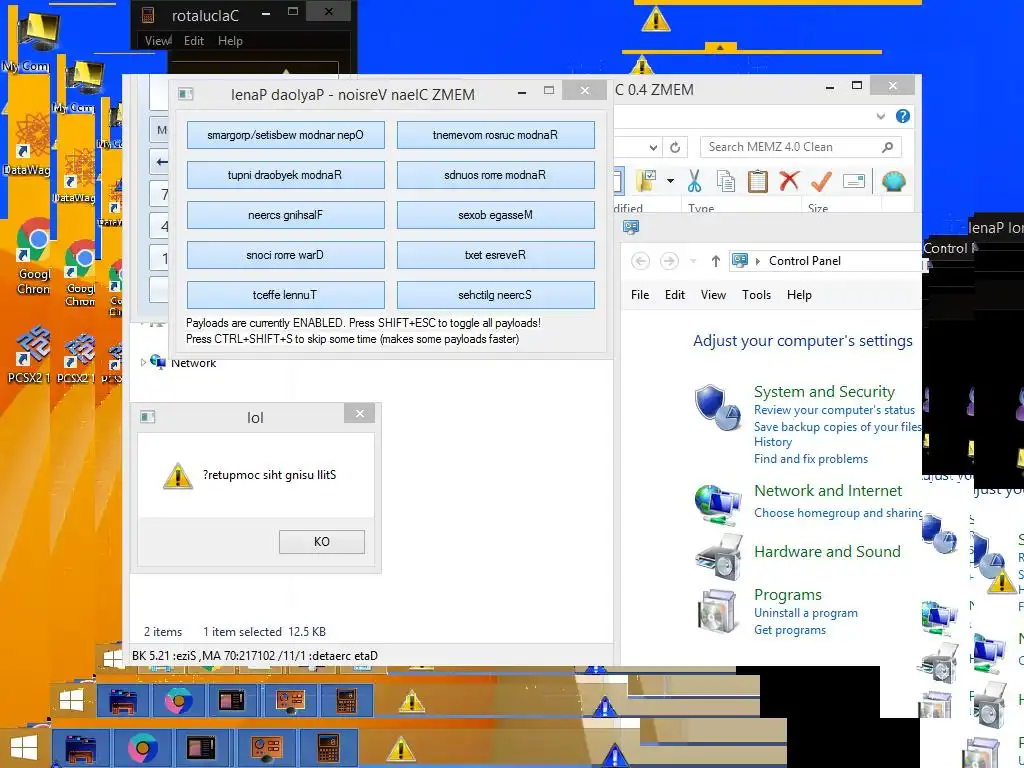Open the View menu in the rotaluclaC window
Viewport: 1024px width, 768px height.
158,40
